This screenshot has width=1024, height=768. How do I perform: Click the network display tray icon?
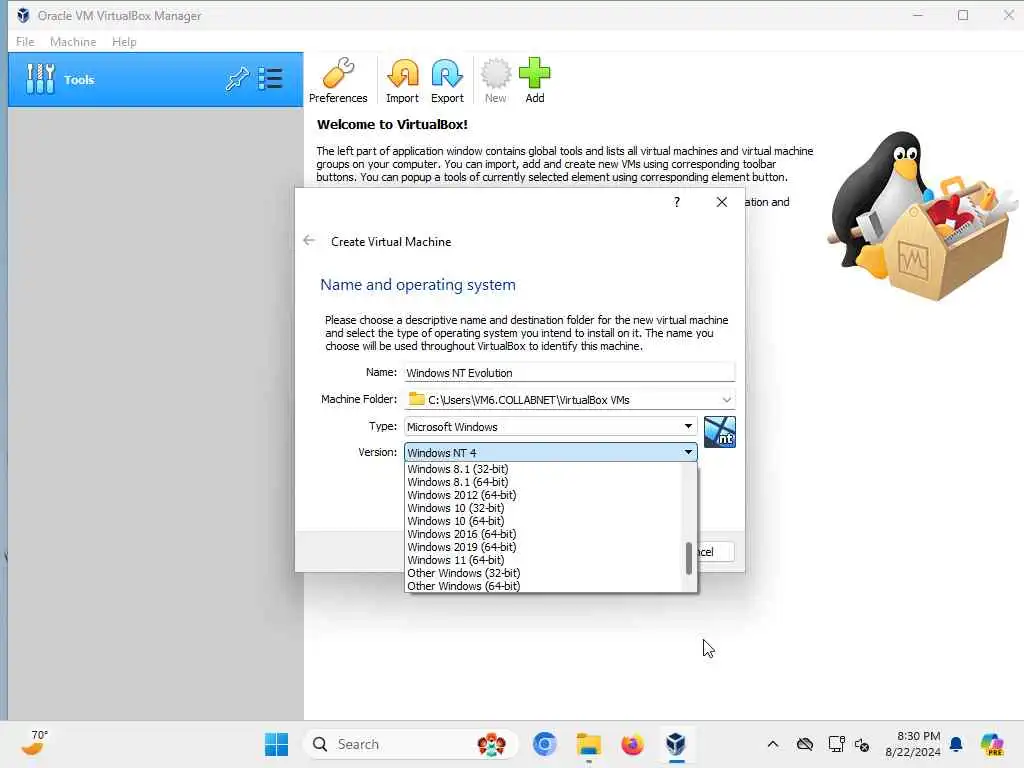[x=836, y=744]
